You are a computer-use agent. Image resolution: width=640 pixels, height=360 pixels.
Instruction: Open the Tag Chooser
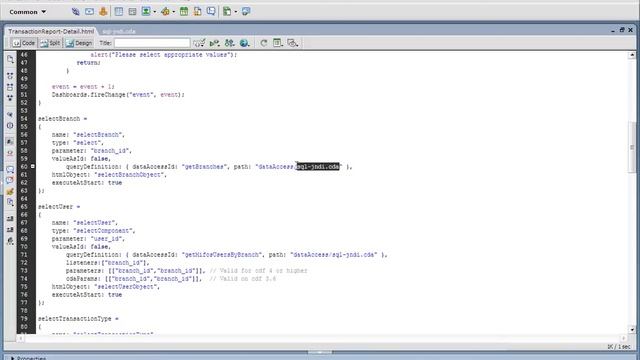pos(246,11)
